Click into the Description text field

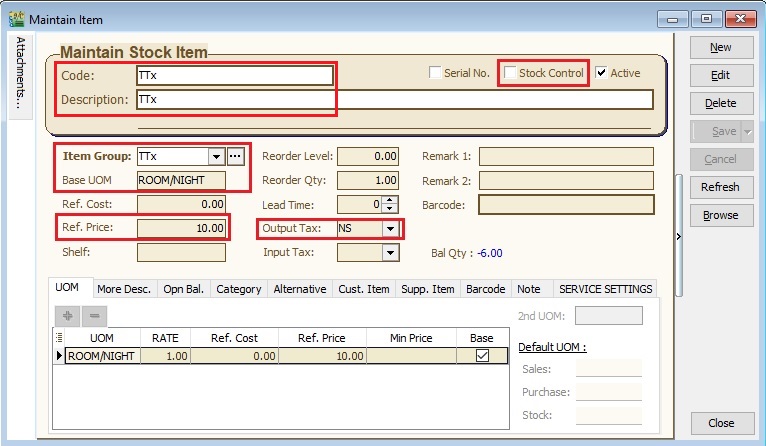(x=394, y=100)
